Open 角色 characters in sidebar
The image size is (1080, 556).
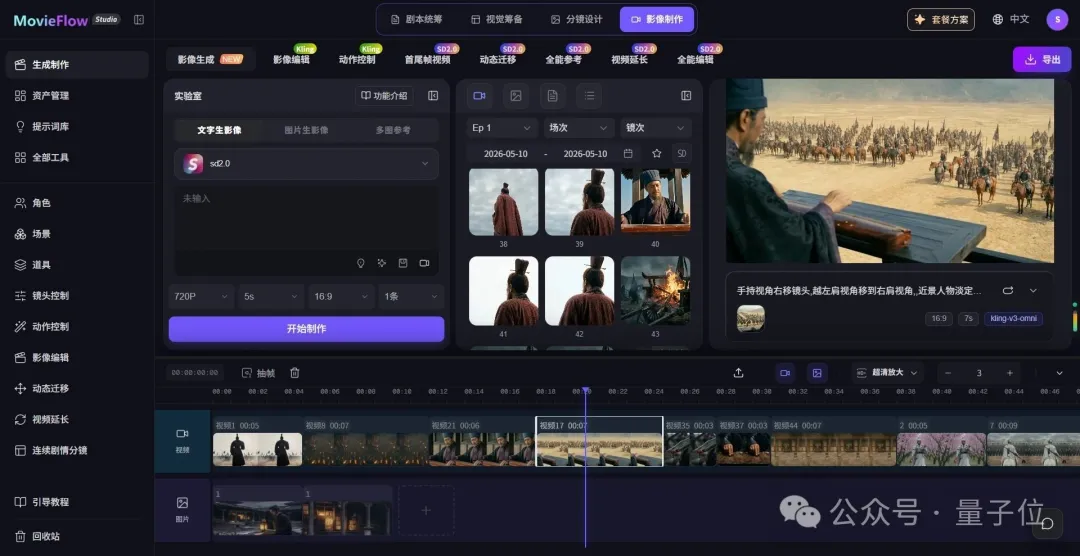76,203
